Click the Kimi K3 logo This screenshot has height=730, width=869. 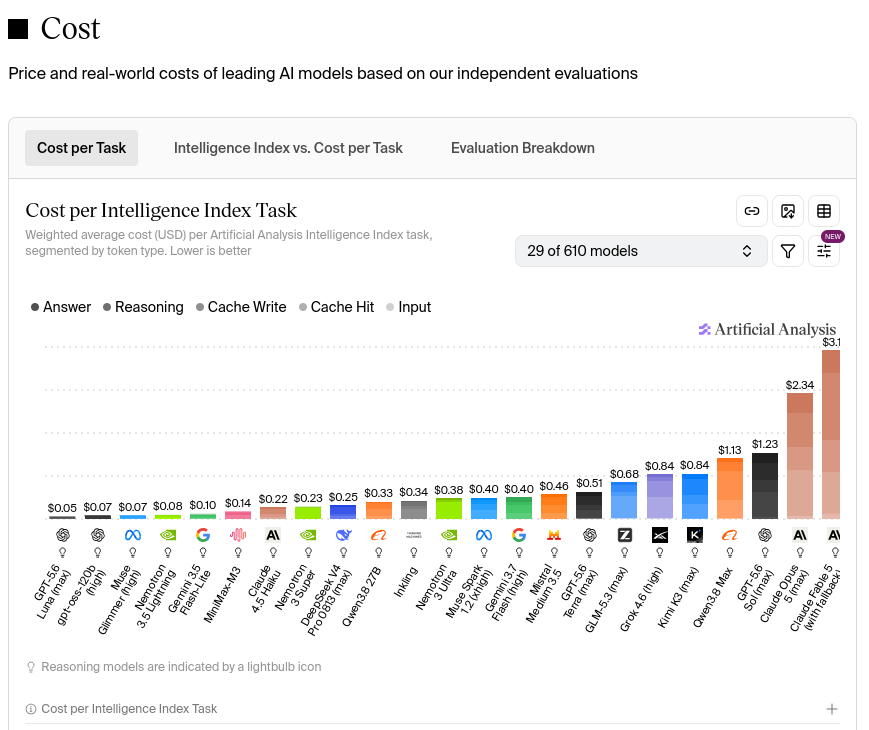[x=694, y=535]
